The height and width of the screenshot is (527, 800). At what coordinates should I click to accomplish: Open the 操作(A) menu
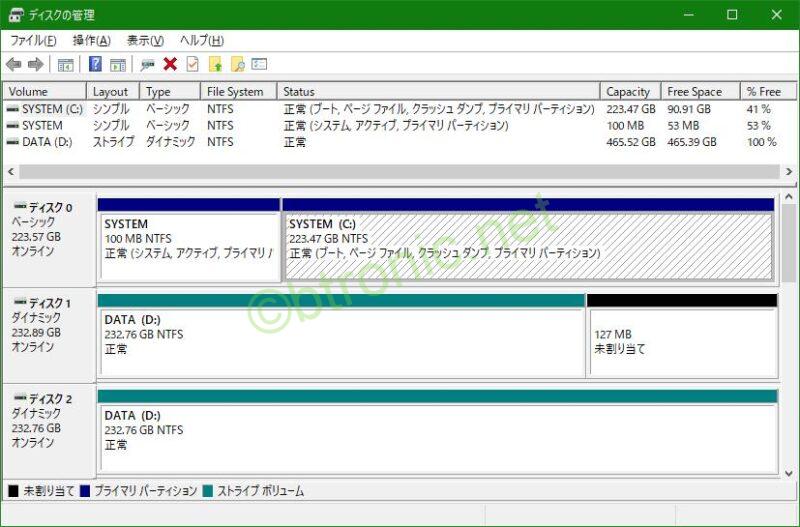[x=92, y=40]
